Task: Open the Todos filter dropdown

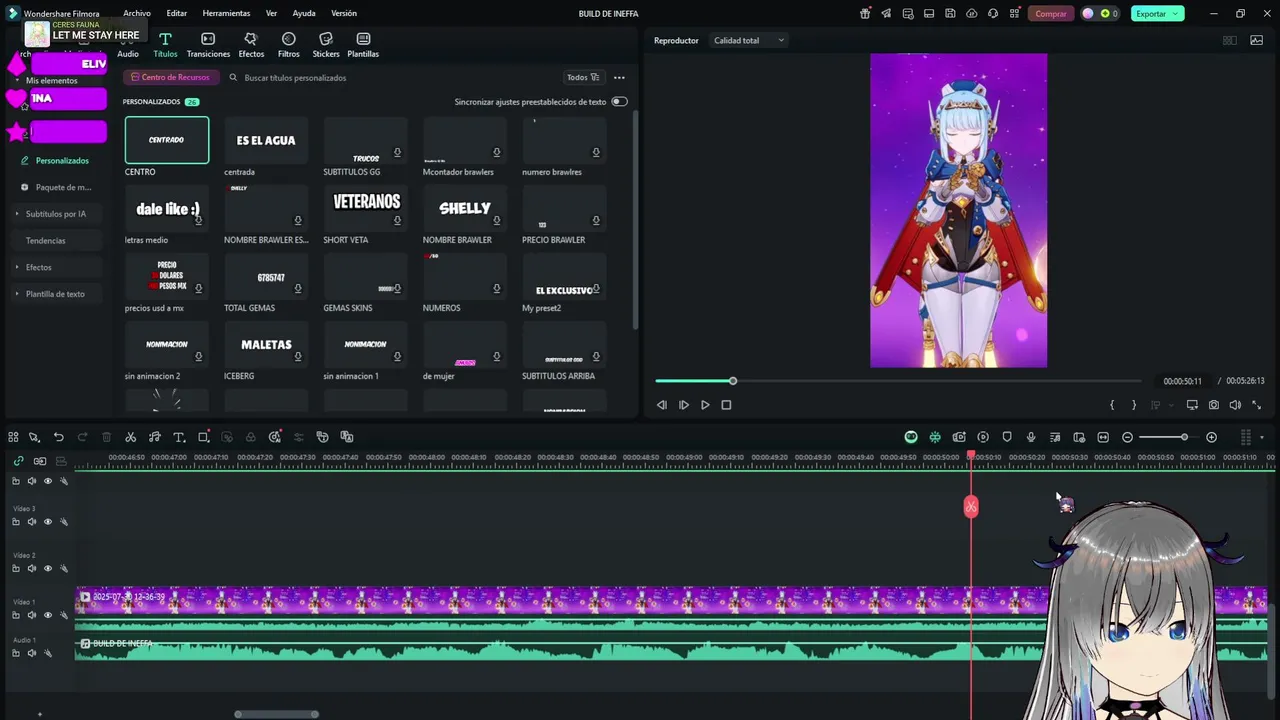Action: 582,77
